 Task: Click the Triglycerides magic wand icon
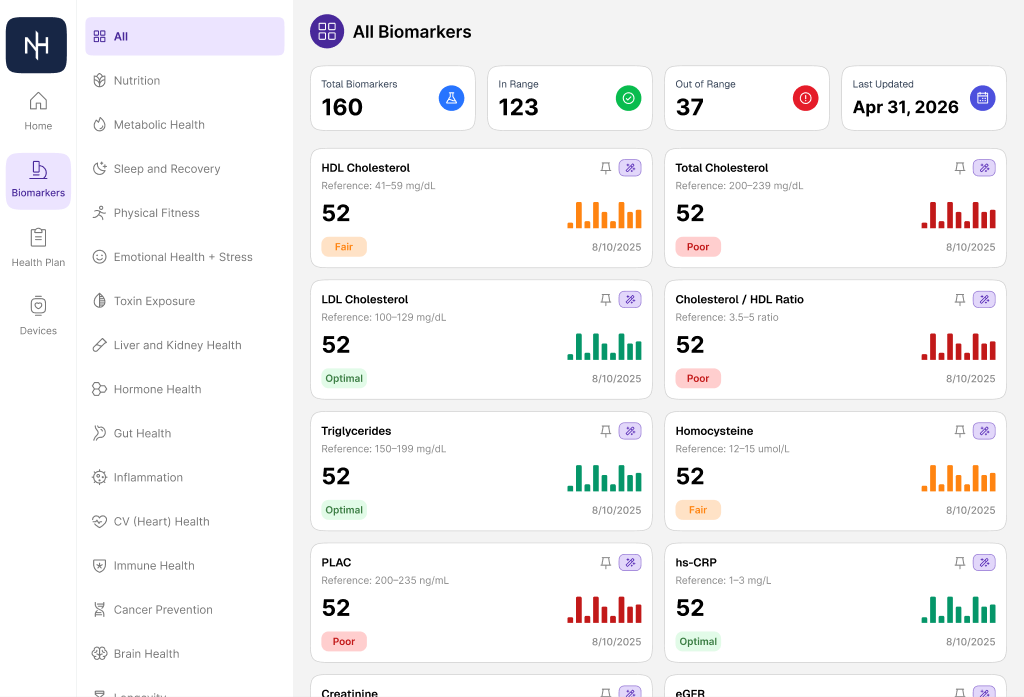[630, 431]
